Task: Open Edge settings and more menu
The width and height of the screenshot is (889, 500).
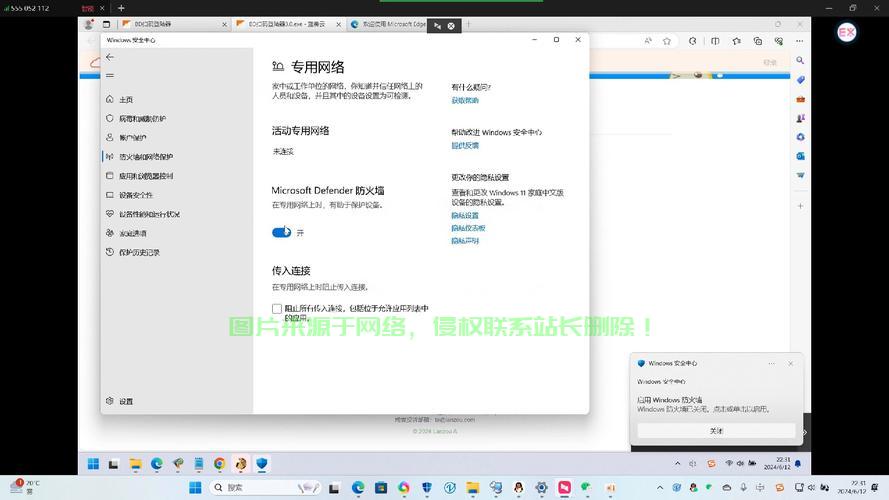Action: coord(799,41)
